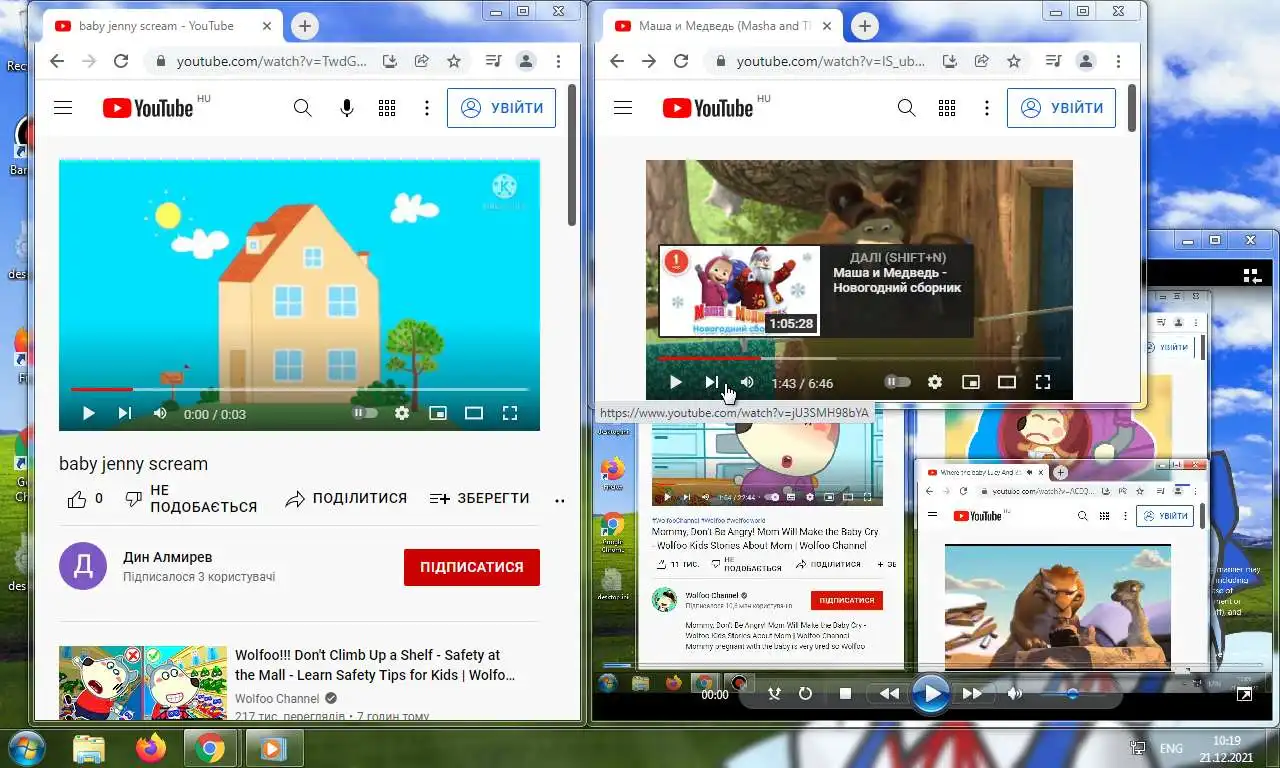Open the profile icon in the Маша и Медведь toolbar
This screenshot has height=768, width=1280.
(x=1086, y=61)
